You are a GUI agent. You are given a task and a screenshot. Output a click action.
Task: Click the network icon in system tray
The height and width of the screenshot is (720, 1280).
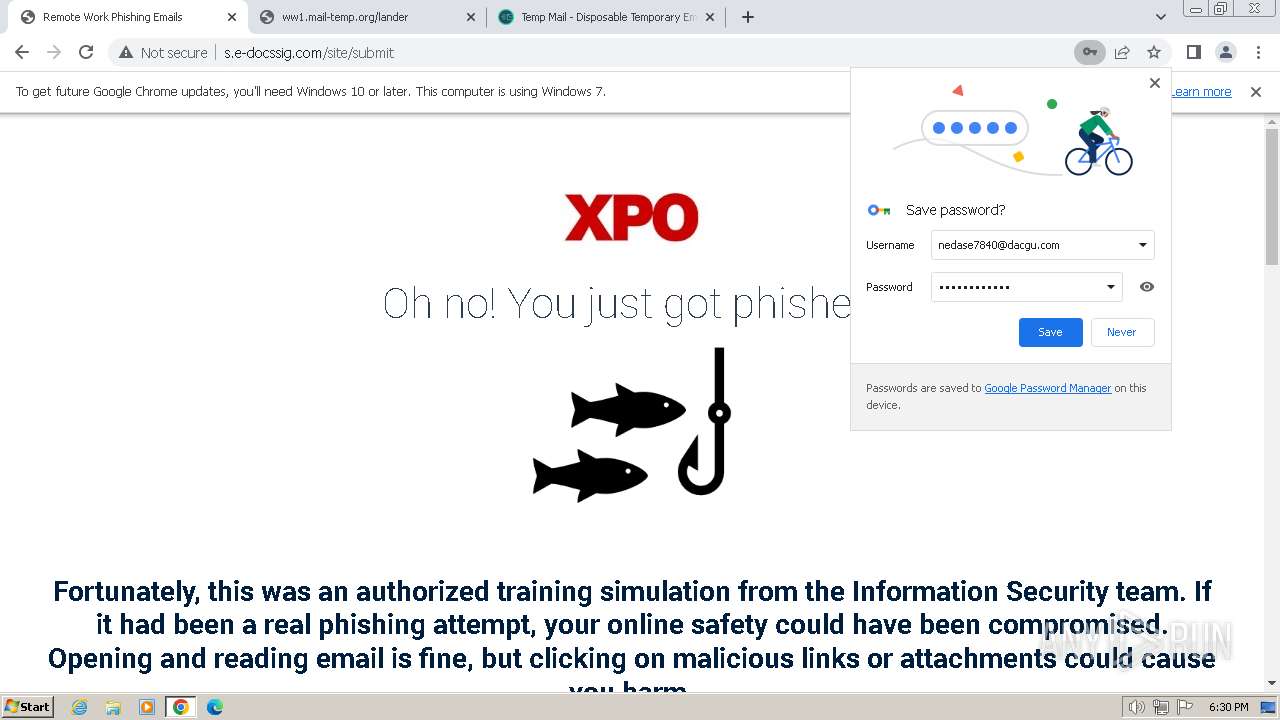(1161, 707)
